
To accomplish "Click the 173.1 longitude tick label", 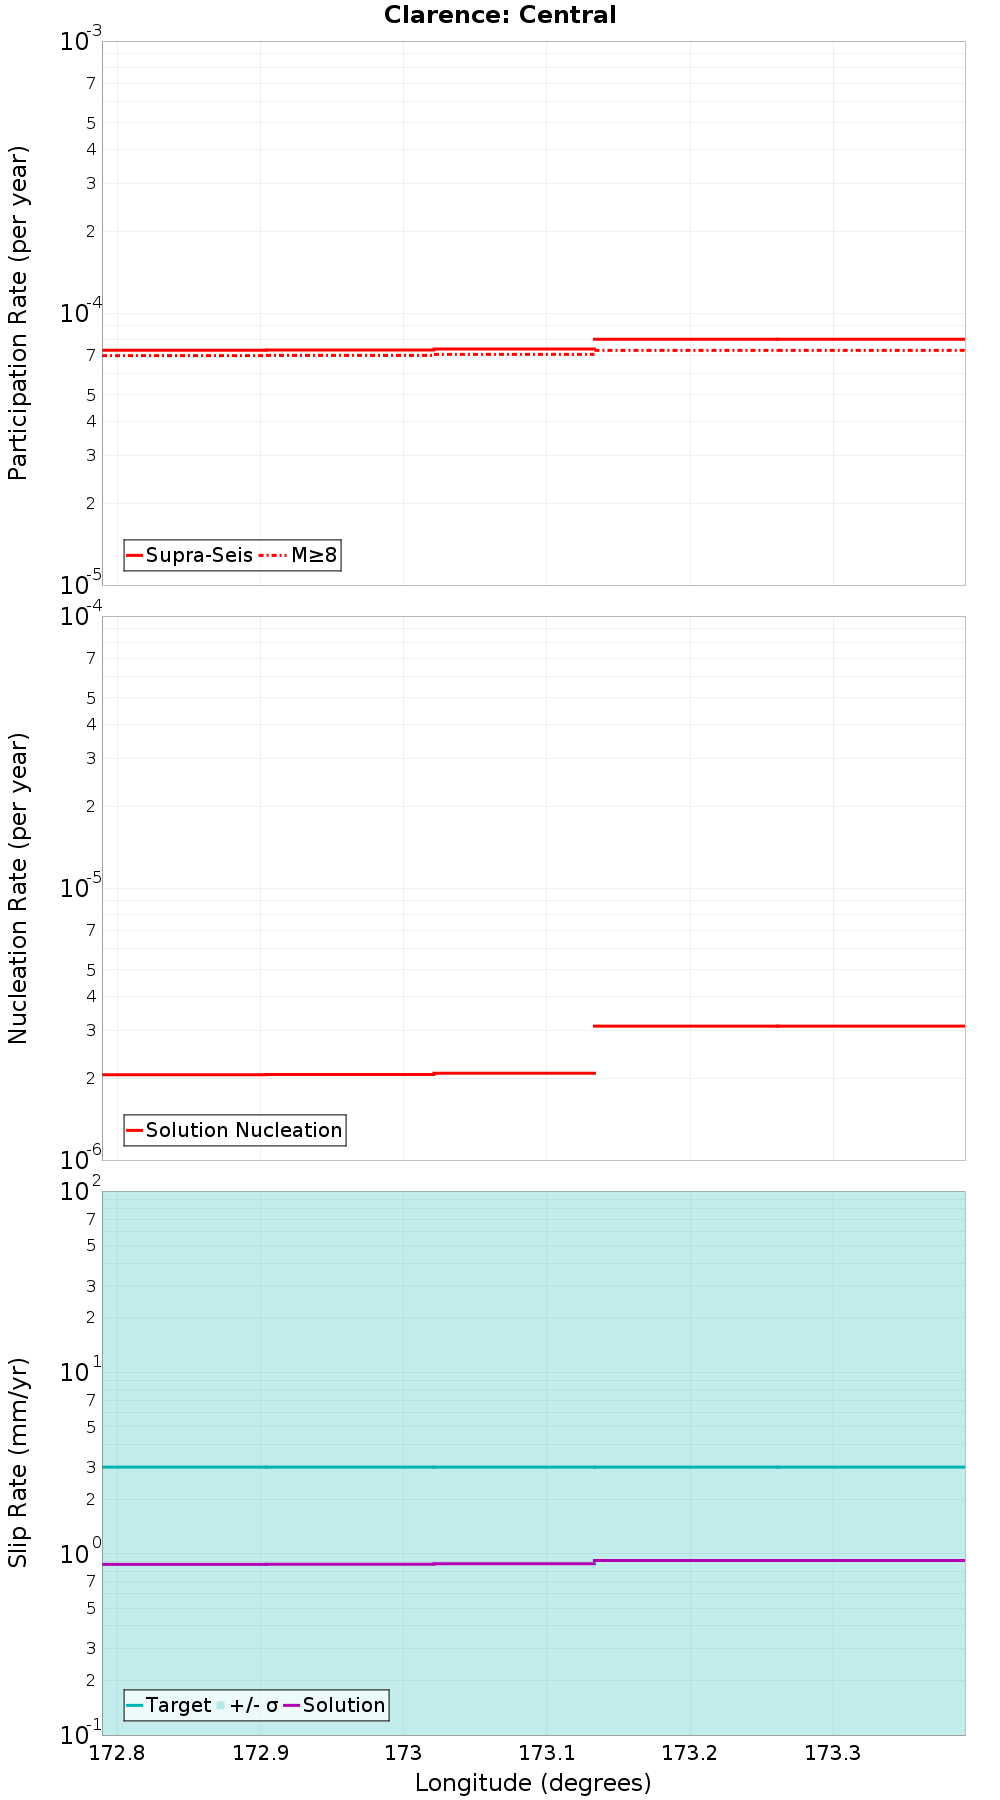I will [547, 1753].
